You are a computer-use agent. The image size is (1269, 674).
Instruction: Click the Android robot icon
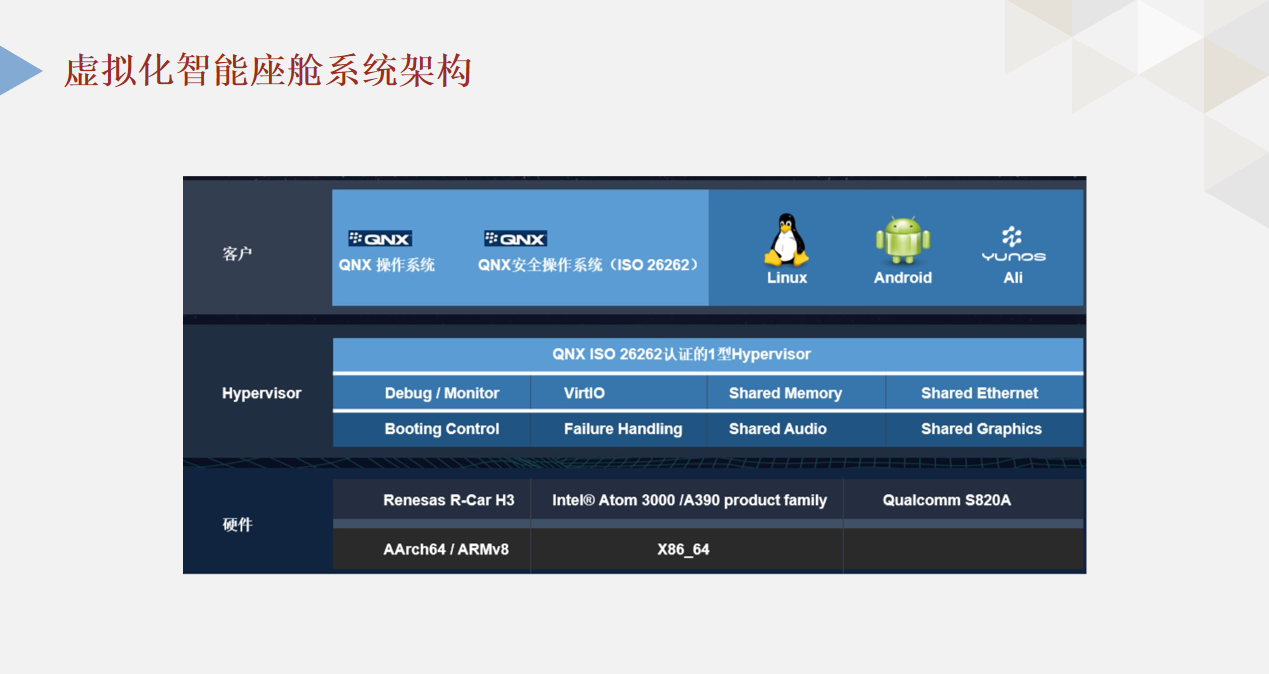(x=903, y=240)
